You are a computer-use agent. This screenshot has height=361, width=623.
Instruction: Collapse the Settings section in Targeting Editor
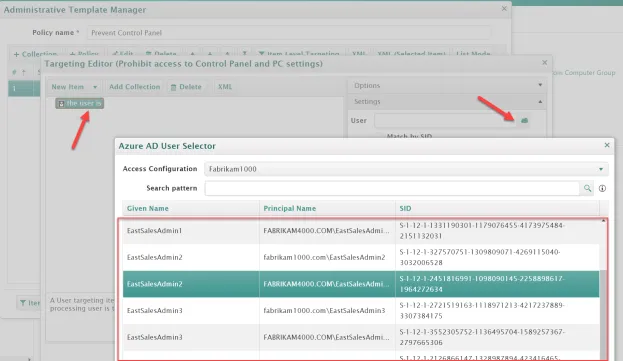coord(447,102)
